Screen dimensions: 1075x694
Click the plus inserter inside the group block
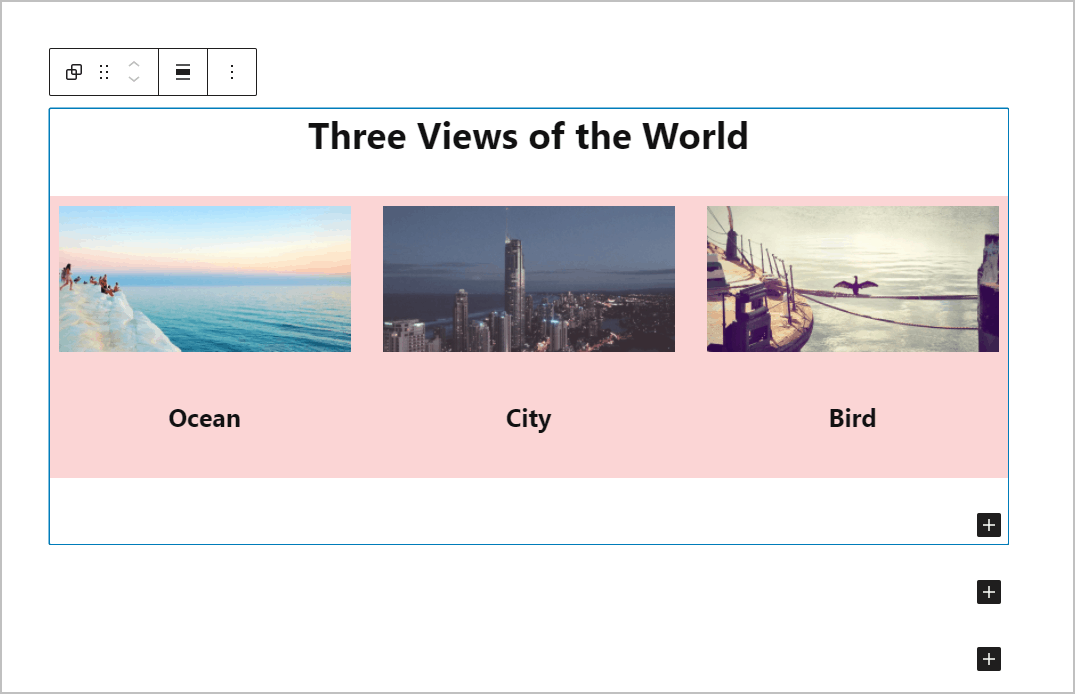tap(988, 524)
